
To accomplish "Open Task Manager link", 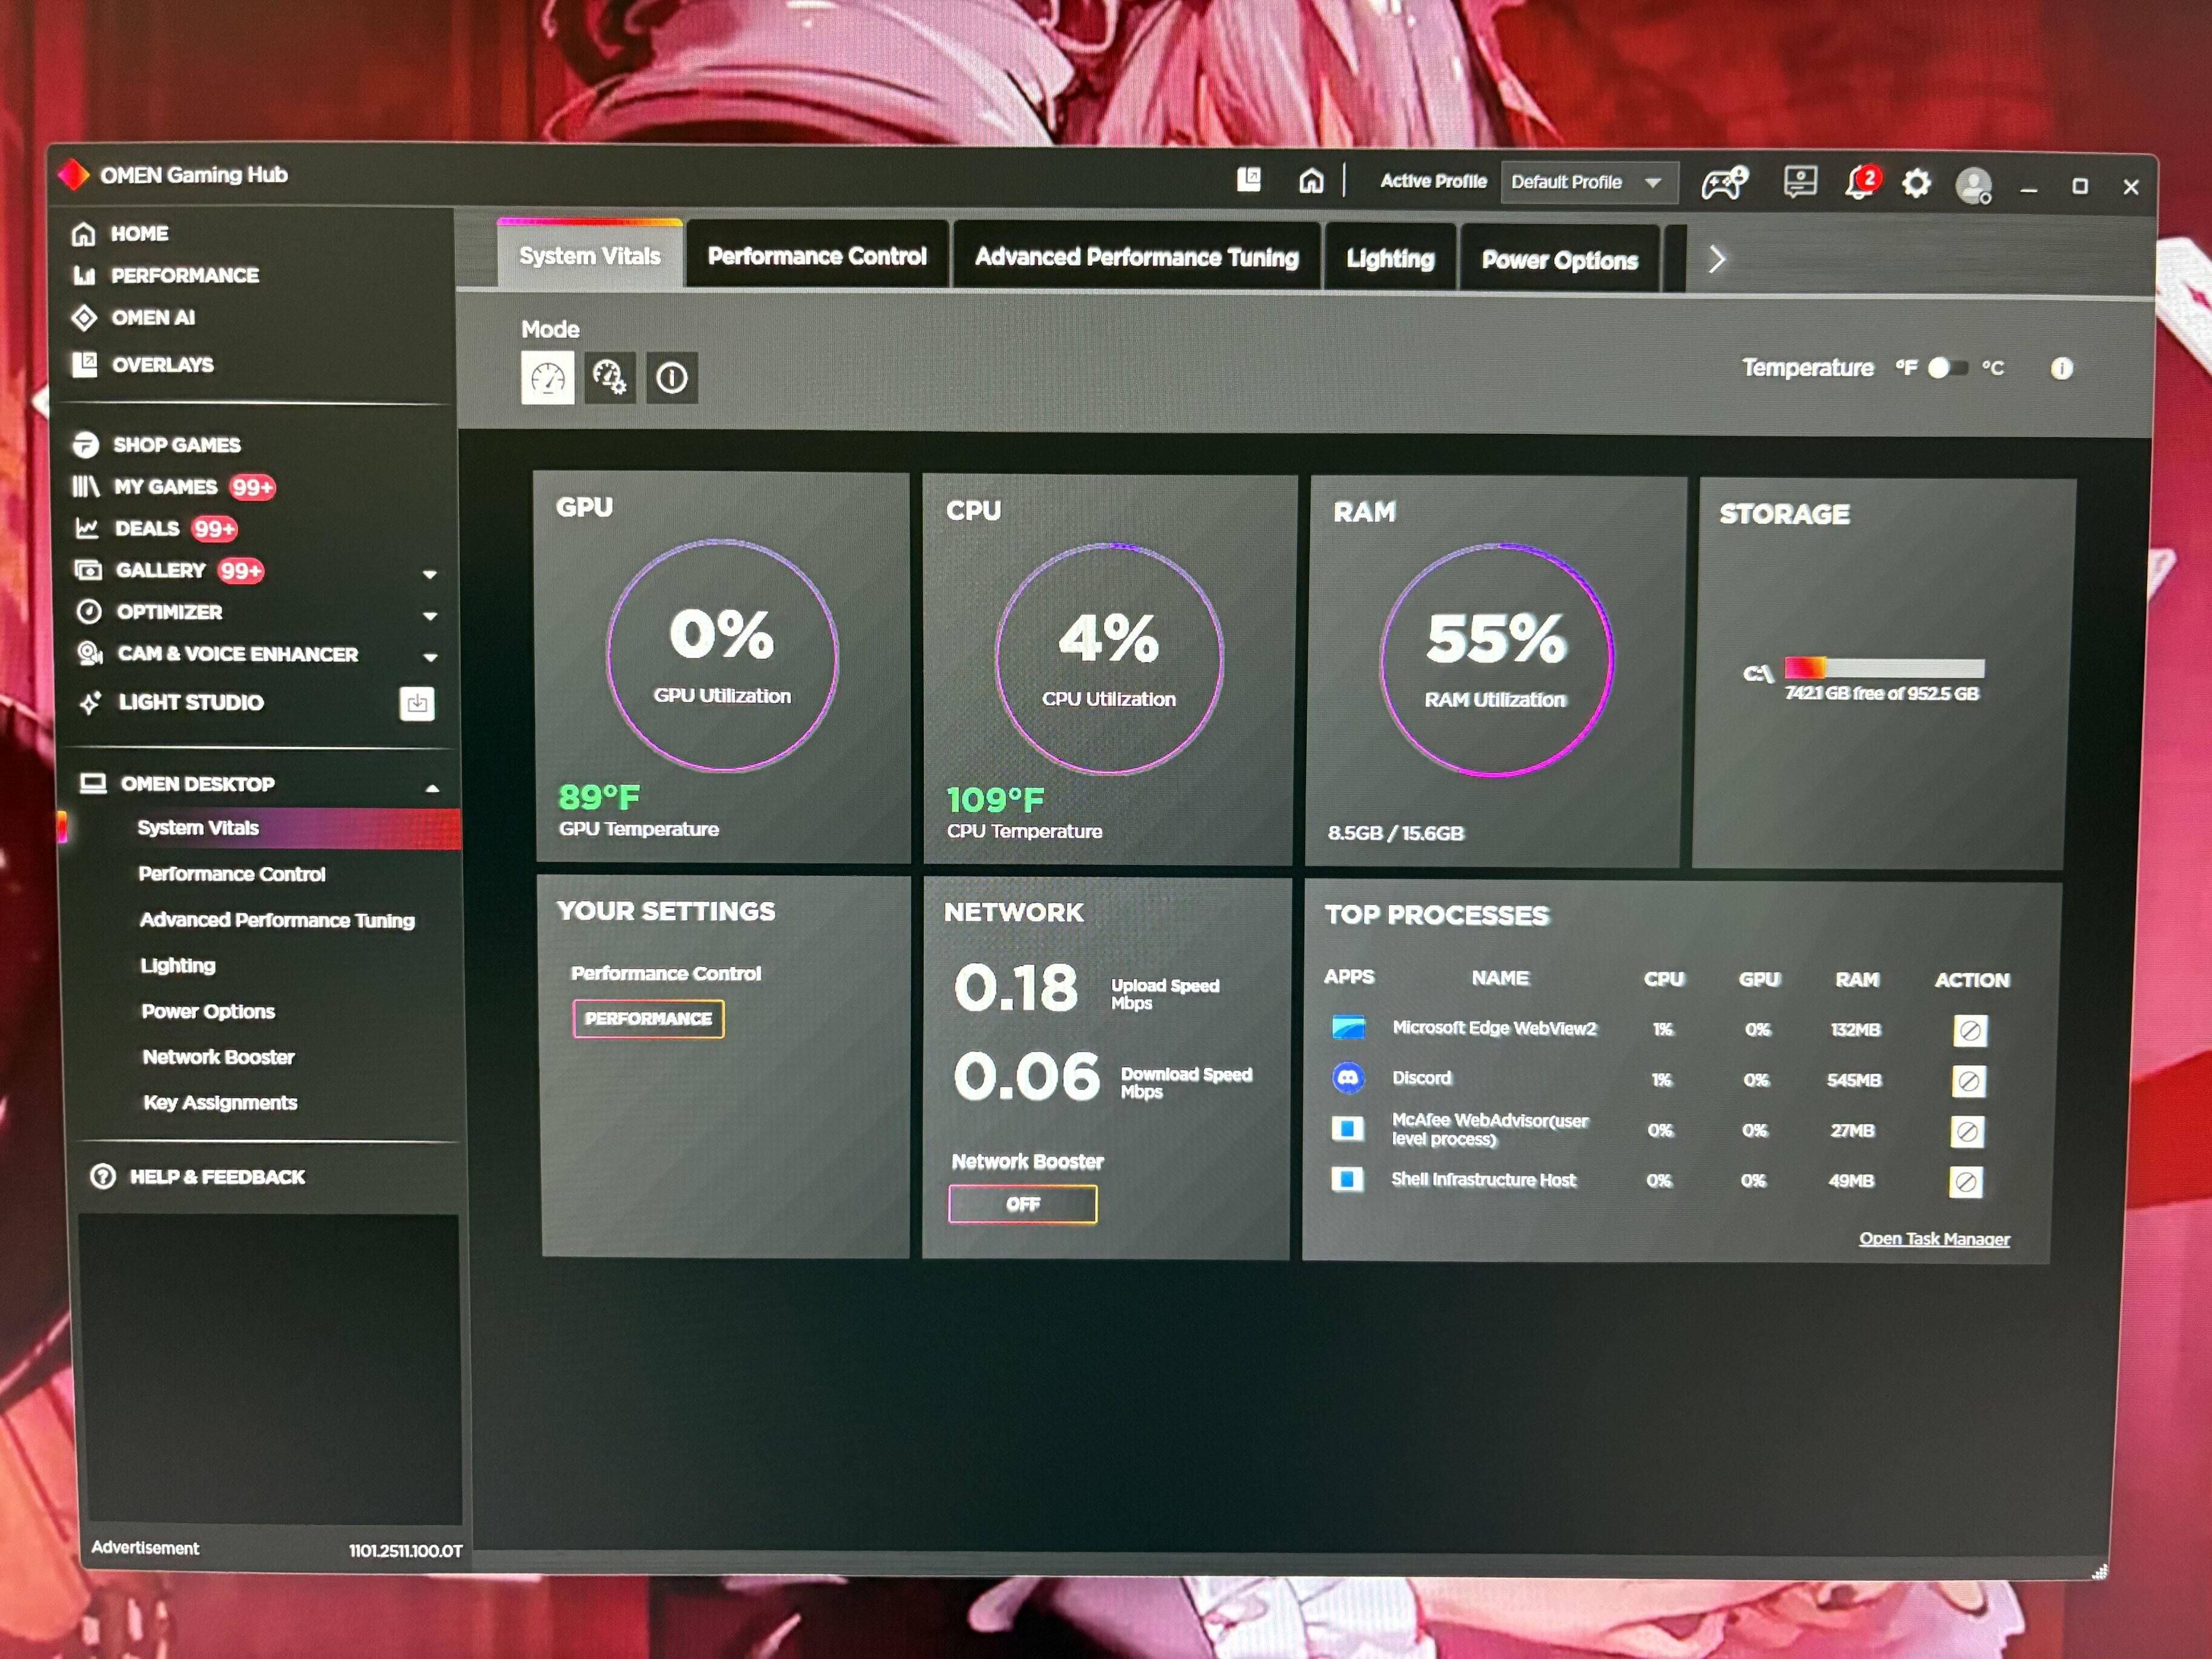I will click(x=1934, y=1239).
